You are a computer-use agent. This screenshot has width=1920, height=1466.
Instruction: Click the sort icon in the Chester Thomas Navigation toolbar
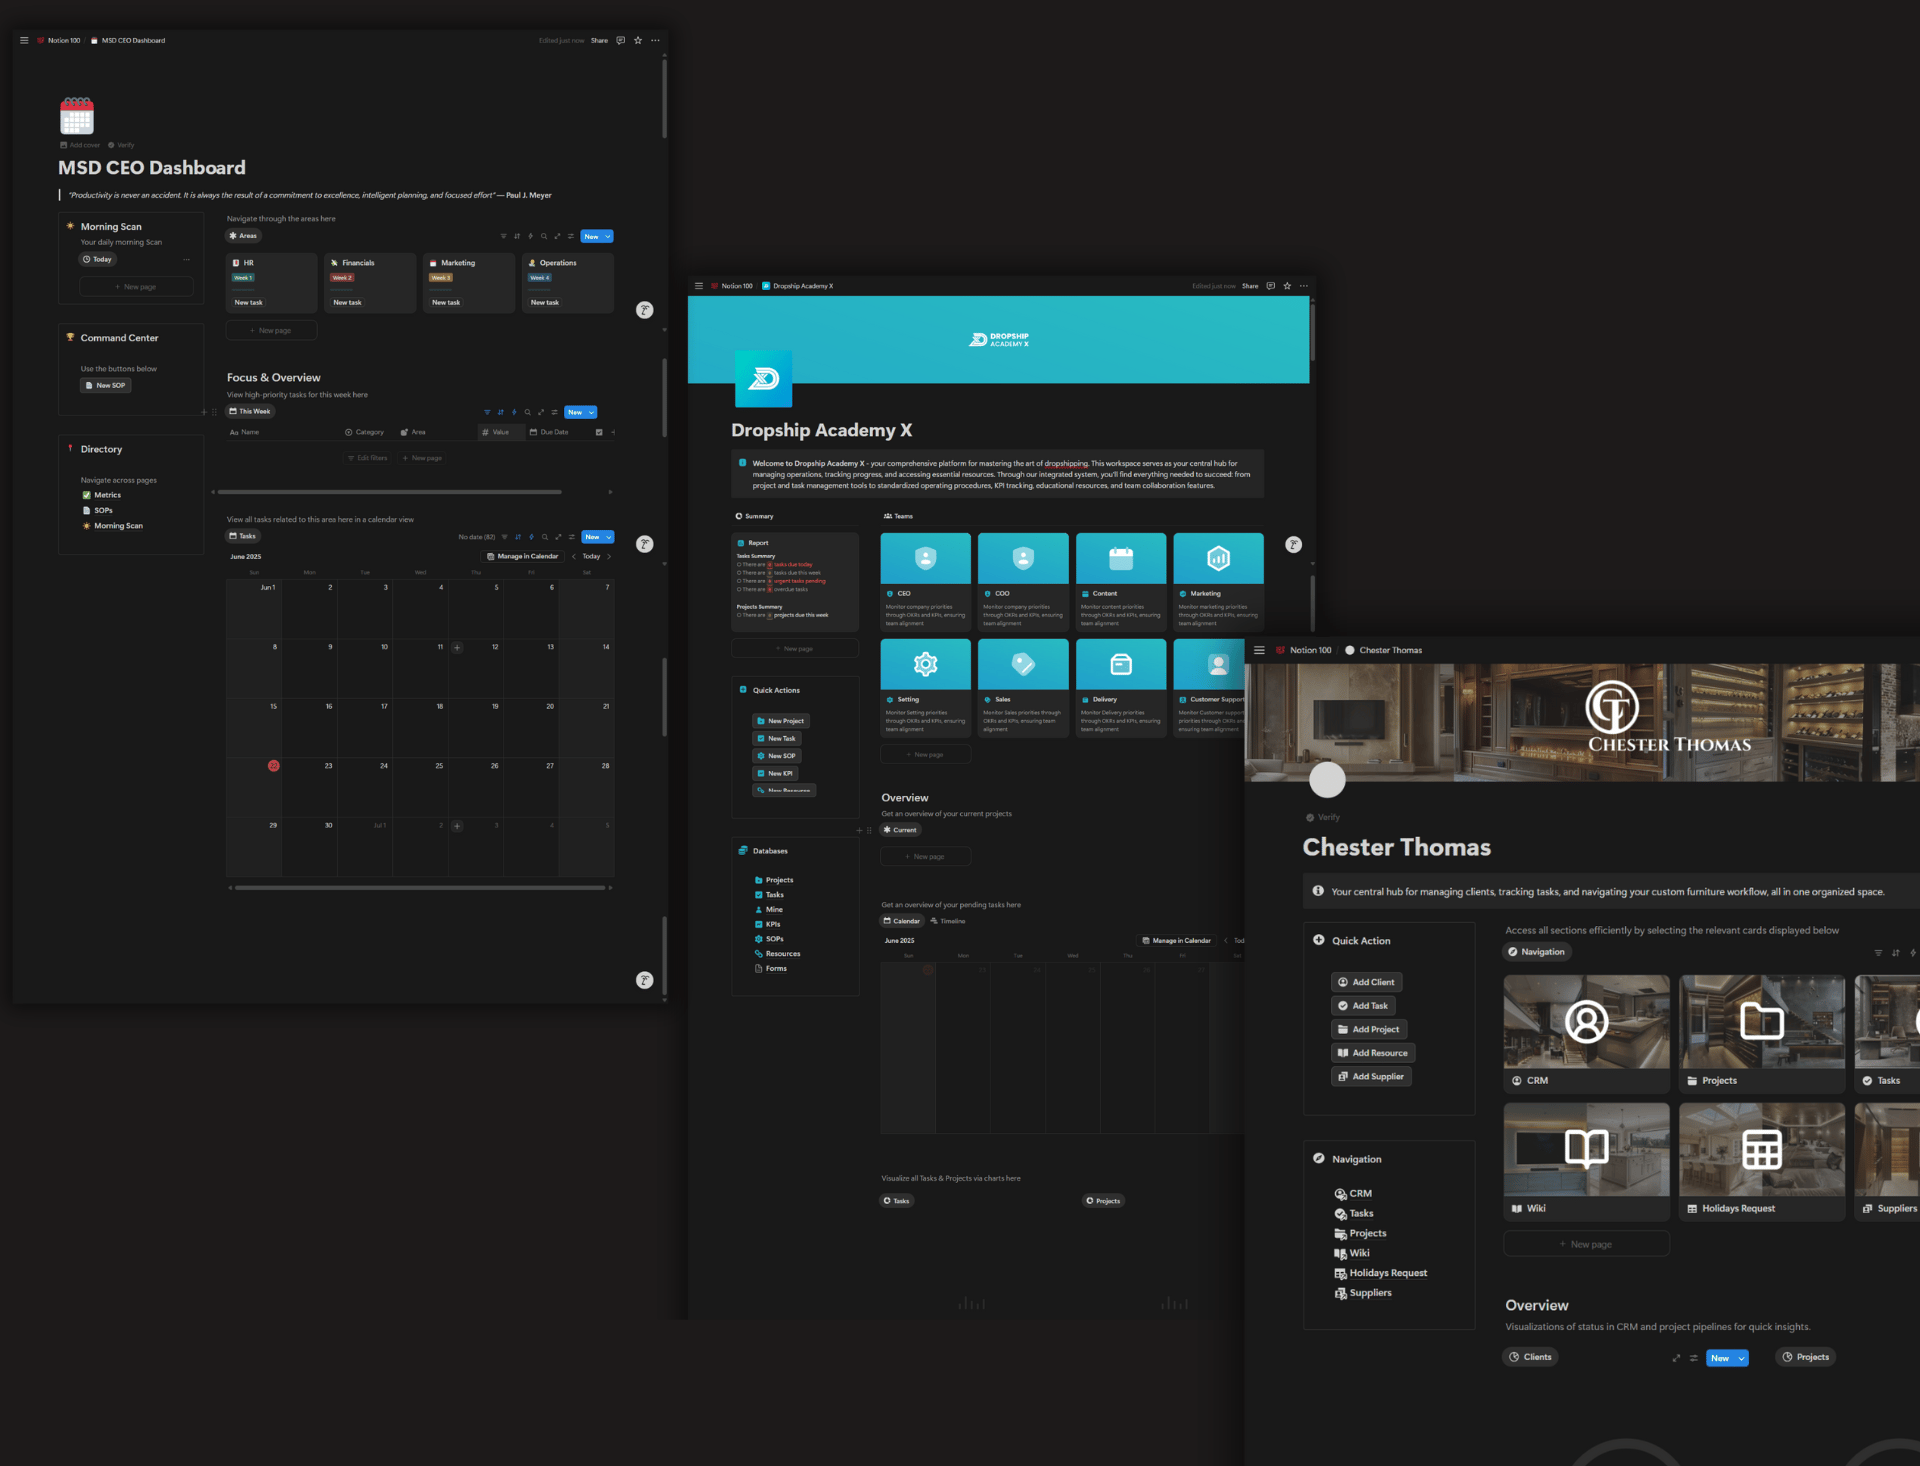click(1895, 953)
